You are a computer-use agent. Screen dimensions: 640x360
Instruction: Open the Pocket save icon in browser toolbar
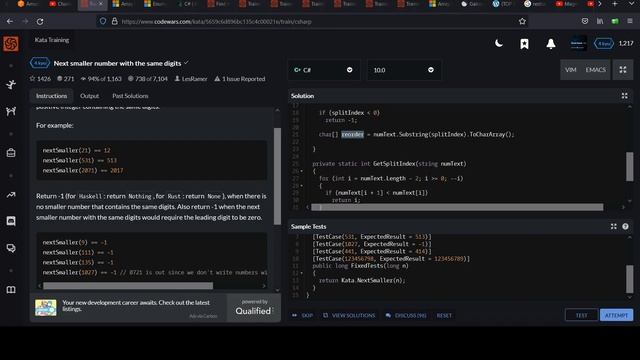click(585, 21)
